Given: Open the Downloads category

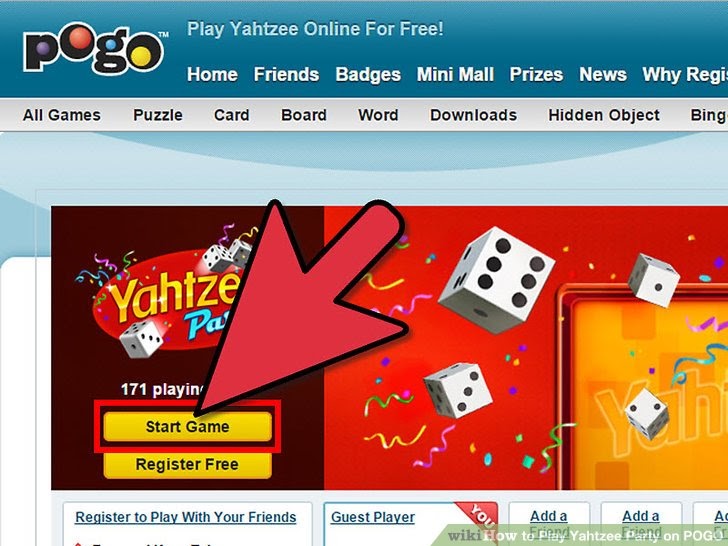Looking at the screenshot, I should 474,115.
